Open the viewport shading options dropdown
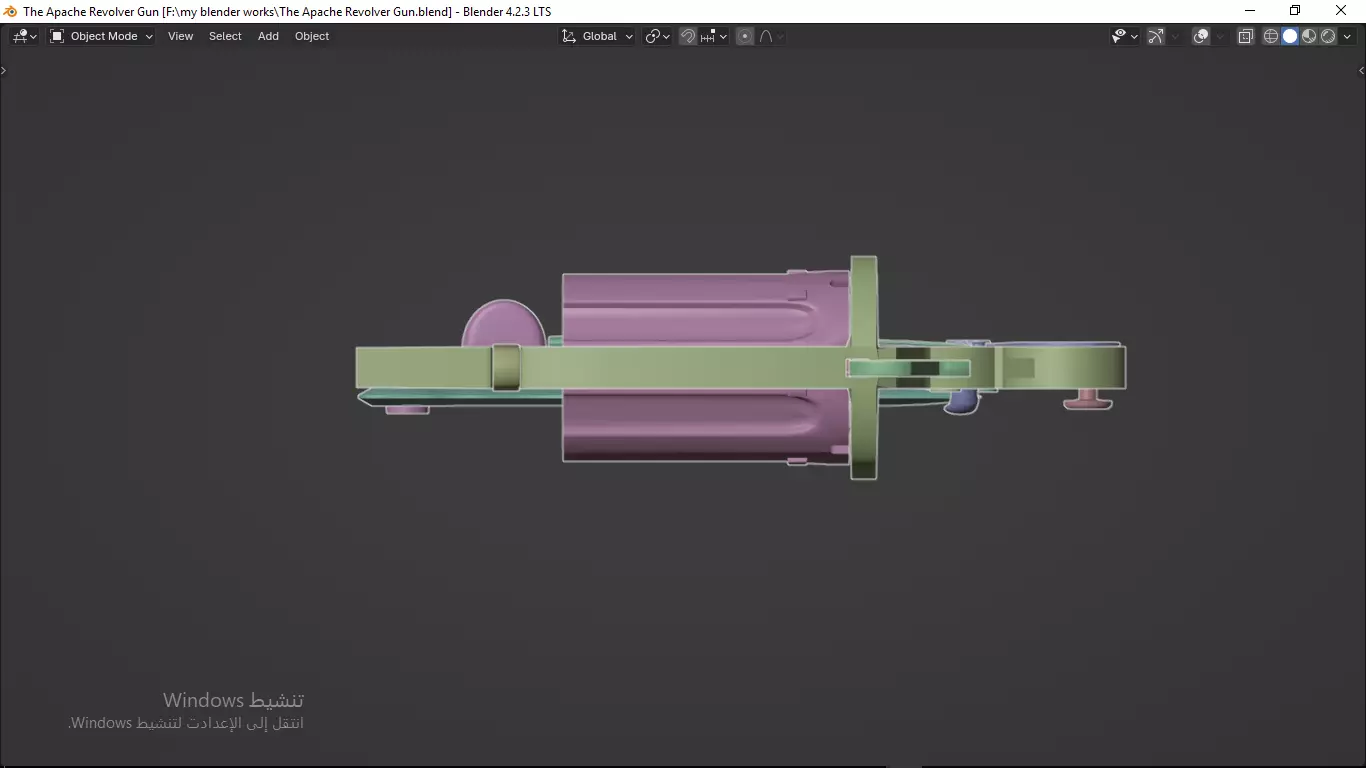This screenshot has width=1366, height=768. click(1347, 36)
